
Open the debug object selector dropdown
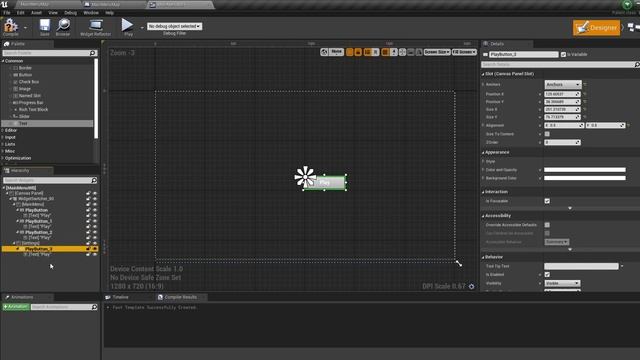point(174,26)
